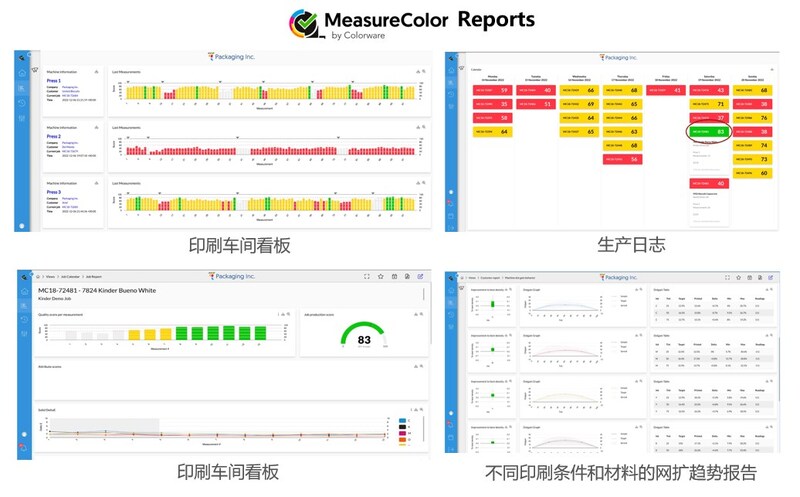The width and height of the screenshot is (800, 497).
Task: Go to Job Calendar in the job report breadcrumb
Action: [70, 277]
